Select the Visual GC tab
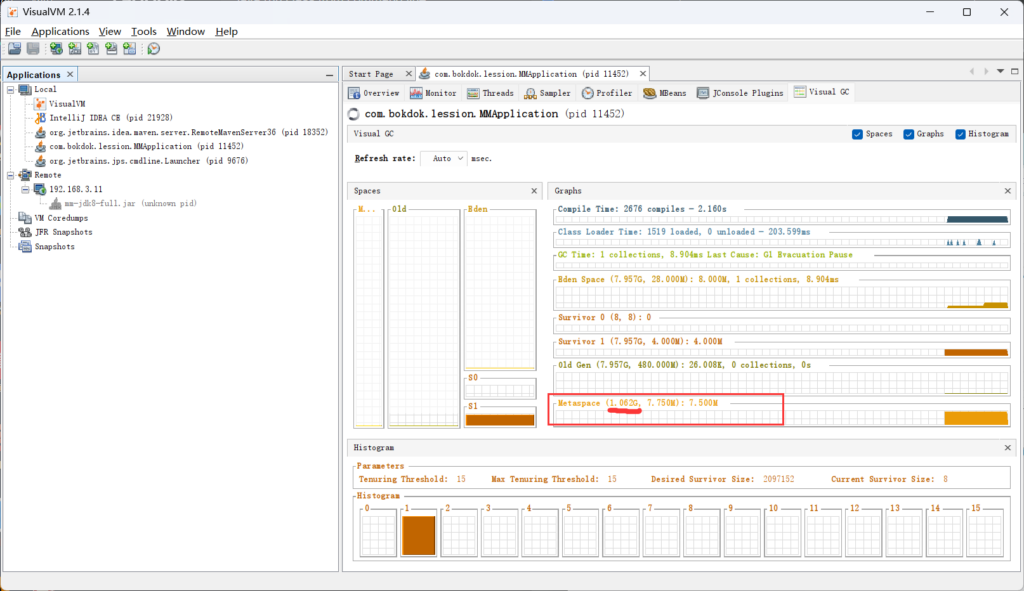1024x591 pixels. pyautogui.click(x=822, y=92)
